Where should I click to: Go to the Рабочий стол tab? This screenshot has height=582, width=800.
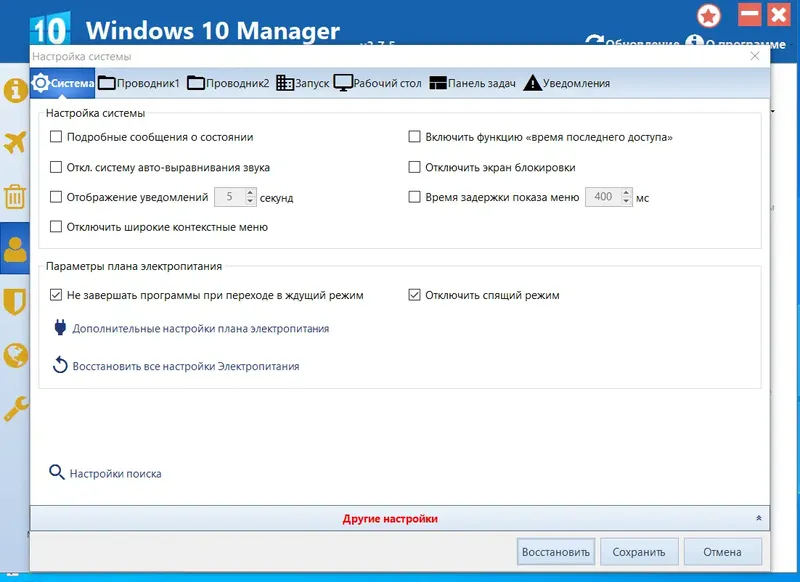tap(378, 83)
